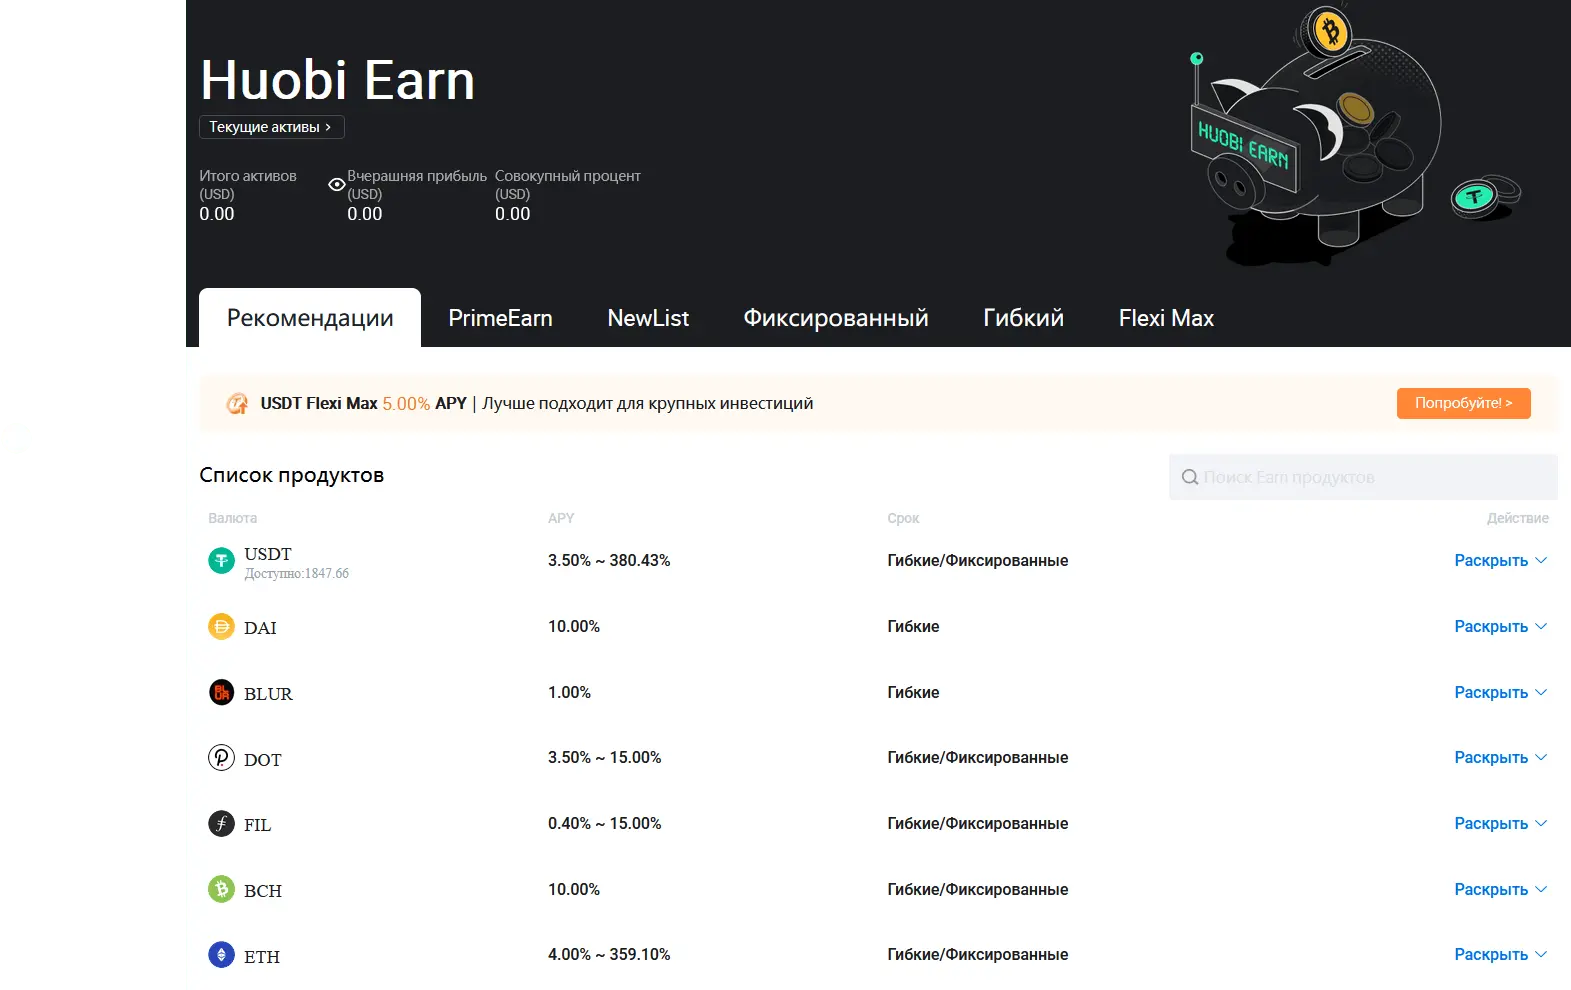Click the Flexi Max banner promo icon
Image resolution: width=1571 pixels, height=990 pixels.
237,404
